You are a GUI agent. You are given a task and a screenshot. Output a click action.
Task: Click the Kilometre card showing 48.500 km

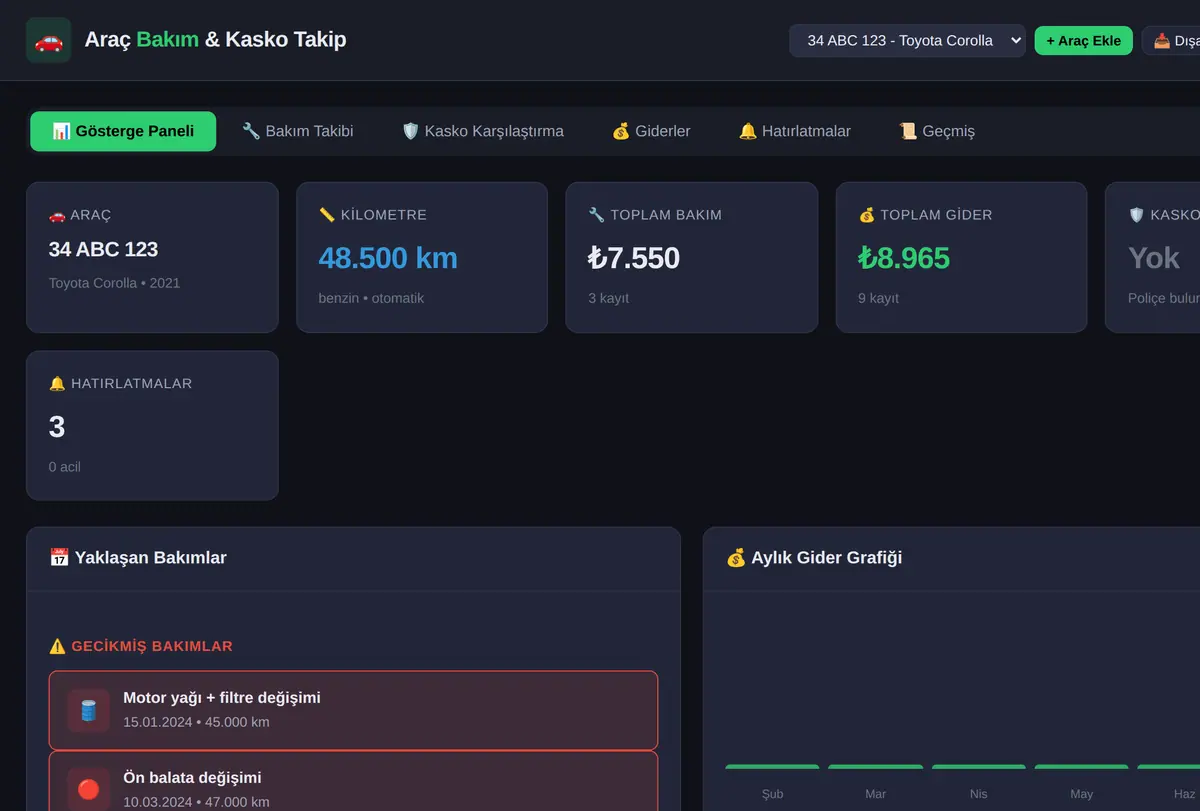[x=422, y=257]
